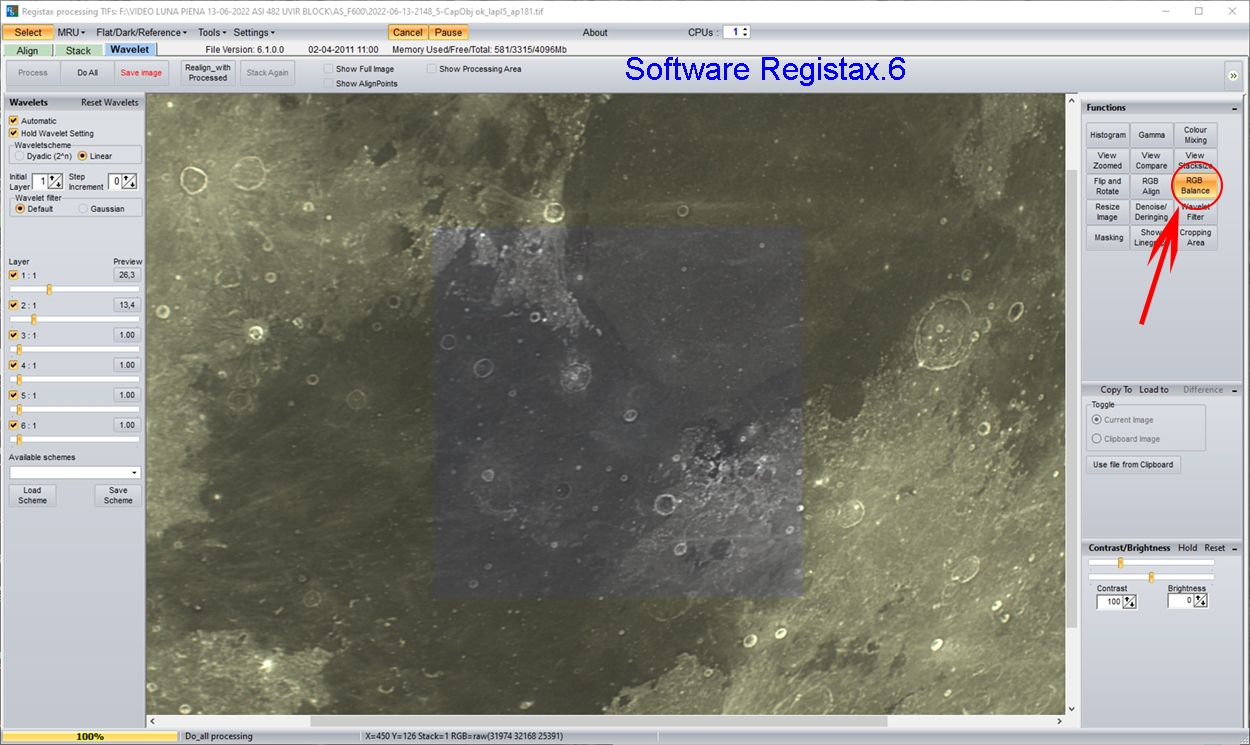Select the Default wavelet filter
Screen dimensions: 1250x745
pyautogui.click(x=20, y=209)
